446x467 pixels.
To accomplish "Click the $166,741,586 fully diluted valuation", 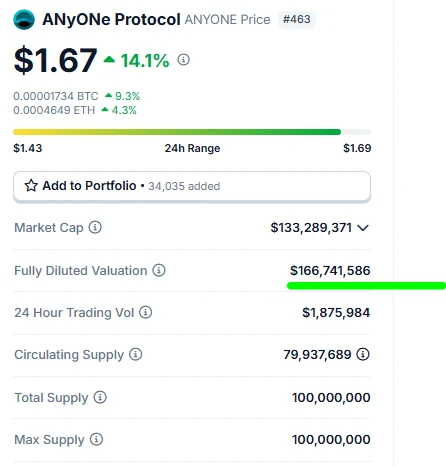I will pos(330,270).
